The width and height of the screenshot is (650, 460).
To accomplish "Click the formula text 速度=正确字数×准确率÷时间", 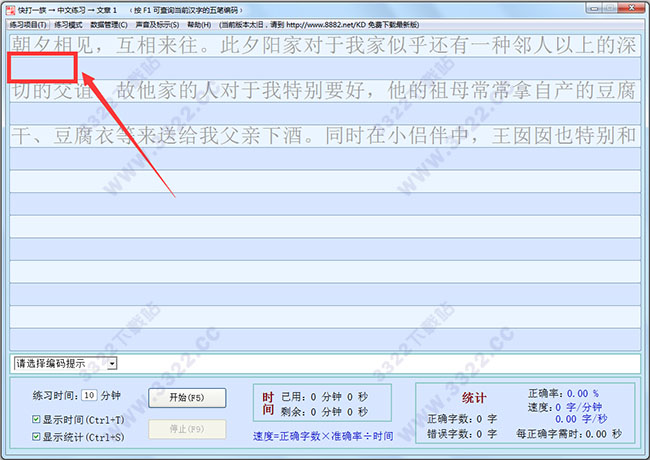I will tap(323, 436).
